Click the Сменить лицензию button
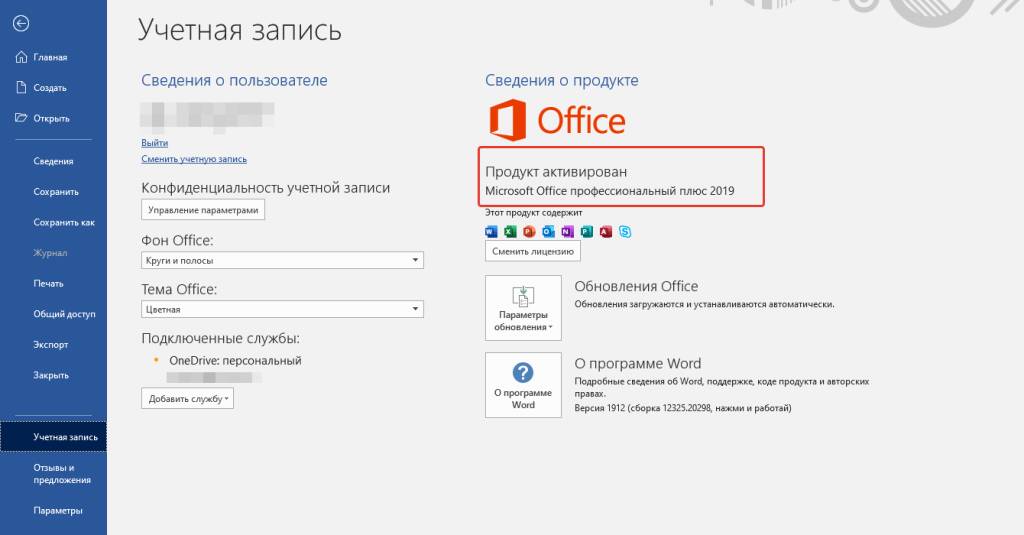This screenshot has width=1024, height=535. click(x=533, y=251)
